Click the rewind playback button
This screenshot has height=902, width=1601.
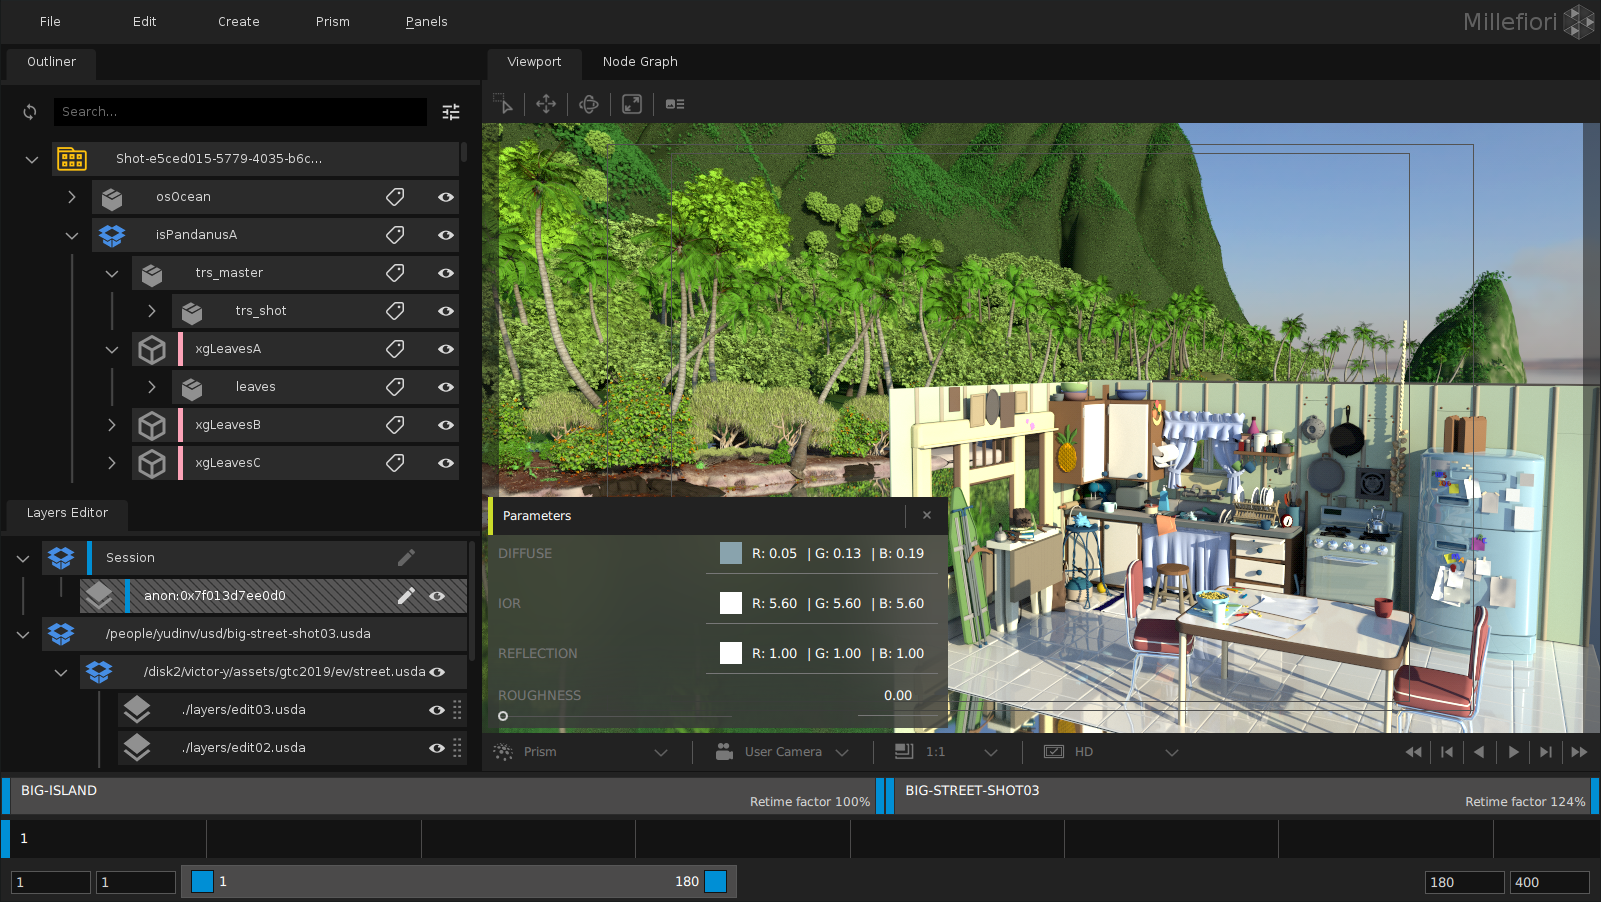pos(1413,752)
